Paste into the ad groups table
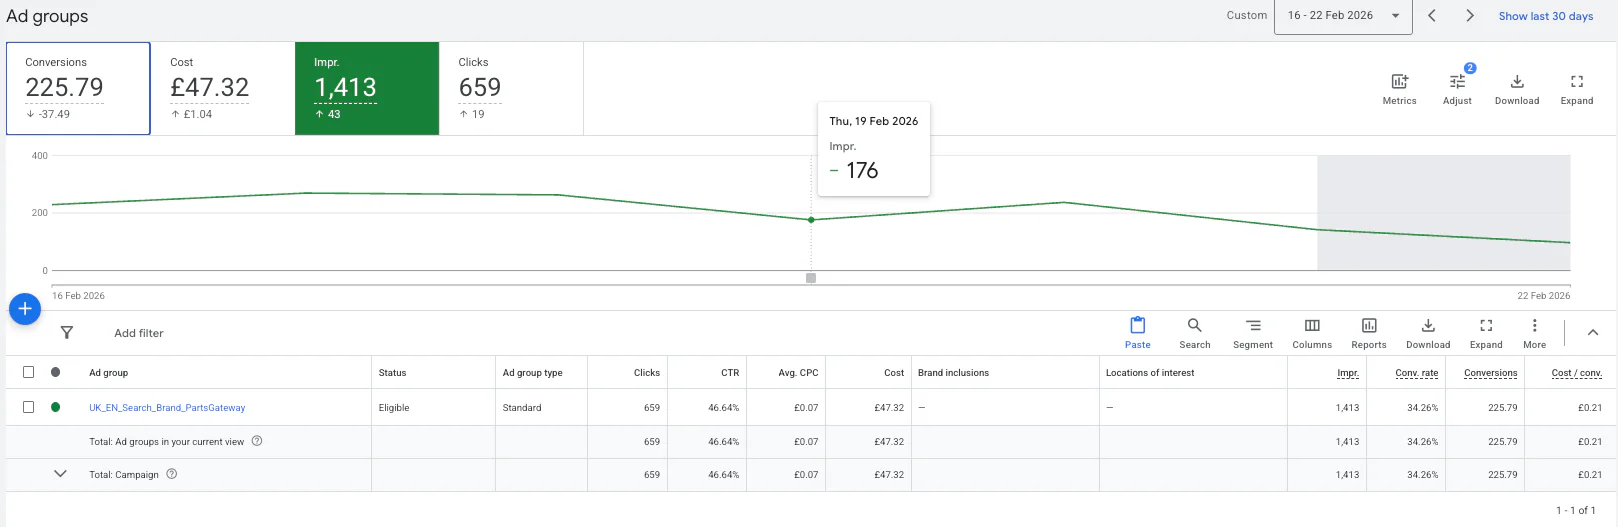Image resolution: width=1618 pixels, height=527 pixels. click(1138, 333)
